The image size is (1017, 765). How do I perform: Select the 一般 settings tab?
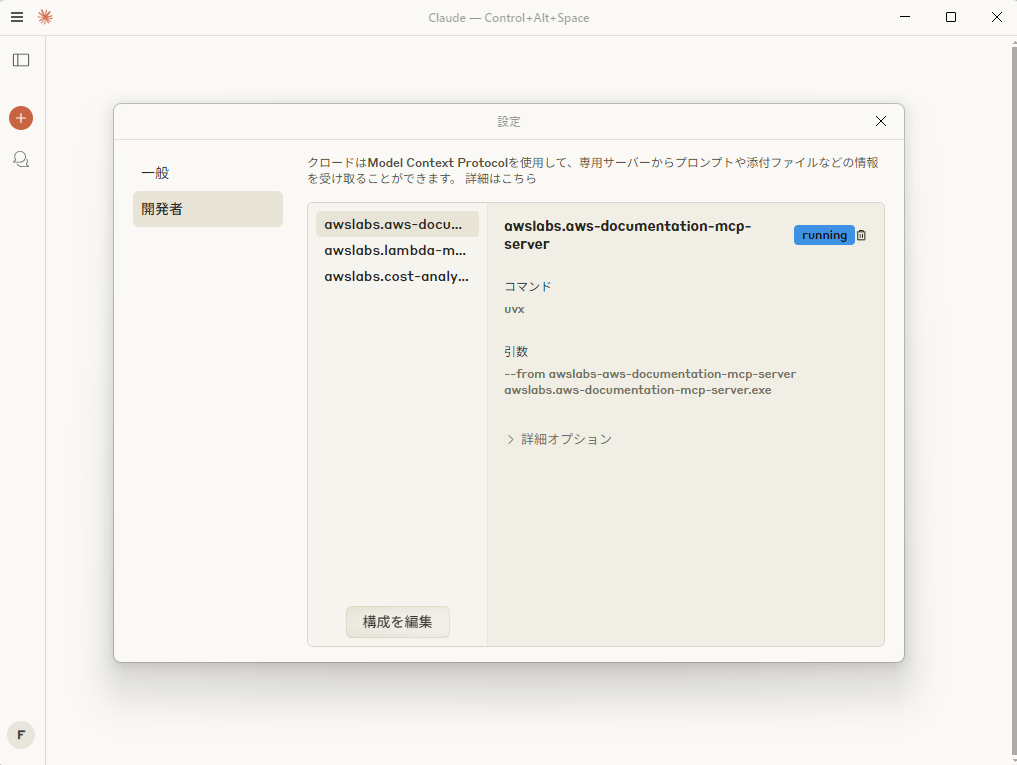pos(208,173)
